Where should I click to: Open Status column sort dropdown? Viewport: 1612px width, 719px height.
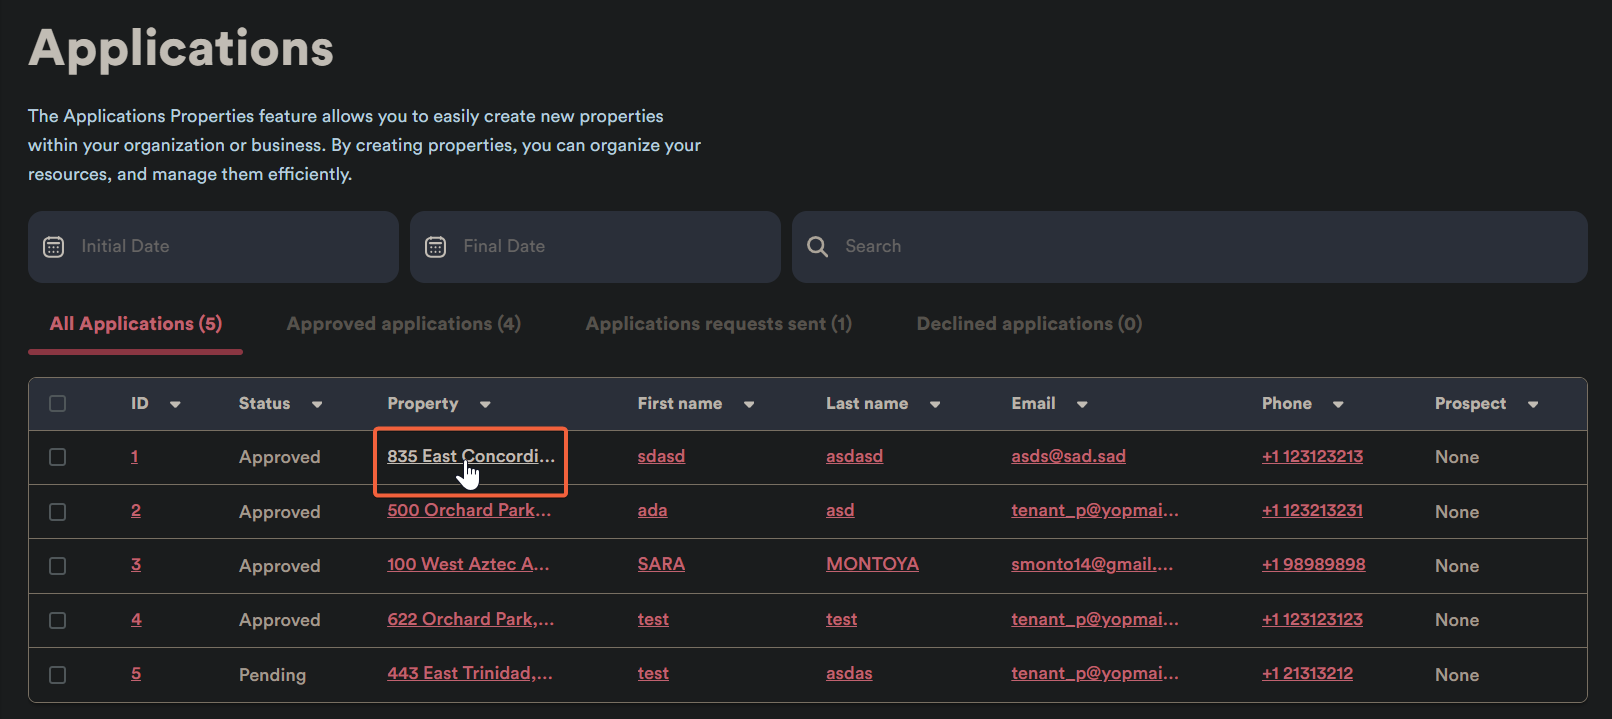(x=317, y=405)
